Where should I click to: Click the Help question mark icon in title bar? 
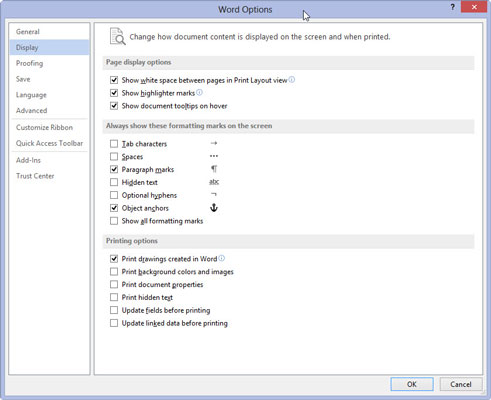452,7
